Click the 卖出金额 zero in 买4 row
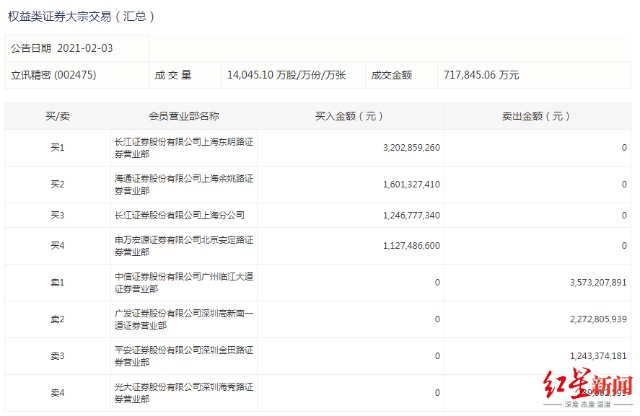 [624, 246]
